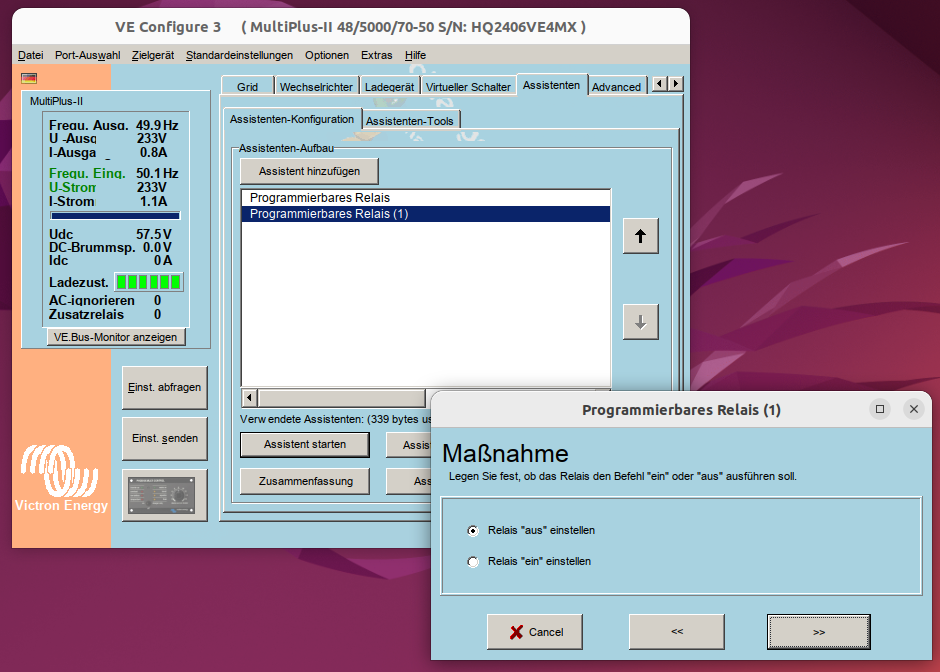Image resolution: width=940 pixels, height=672 pixels.
Task: Click the Maßnahme heading in dialog
Action: click(x=505, y=453)
